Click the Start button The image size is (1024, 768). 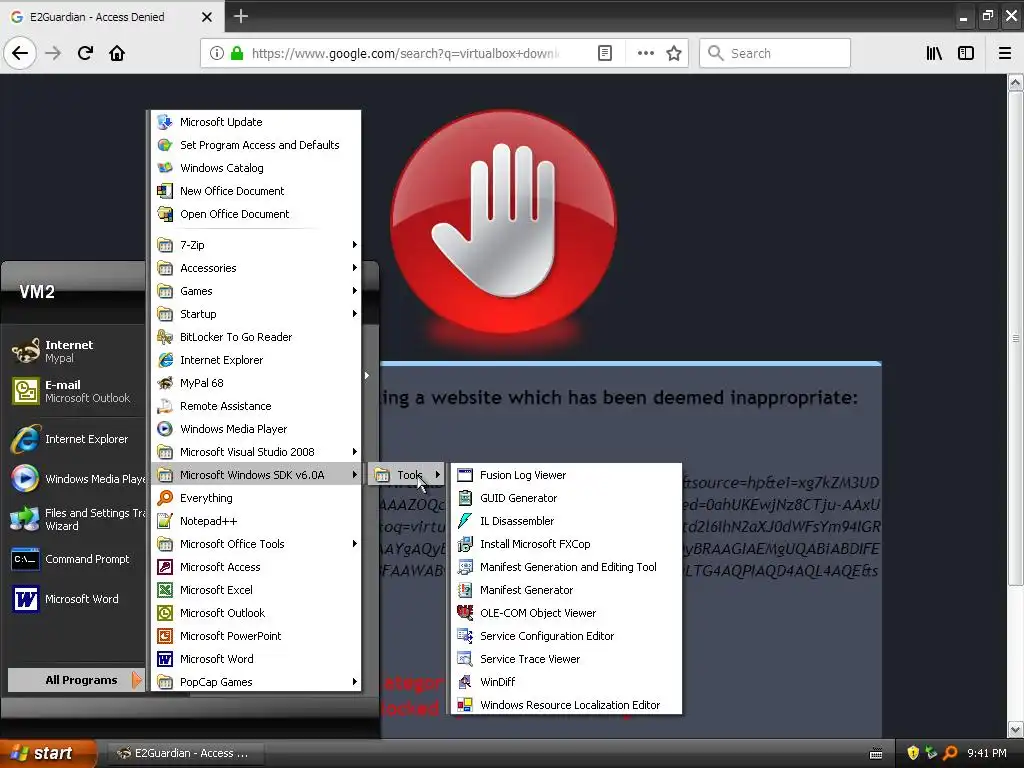pos(48,753)
